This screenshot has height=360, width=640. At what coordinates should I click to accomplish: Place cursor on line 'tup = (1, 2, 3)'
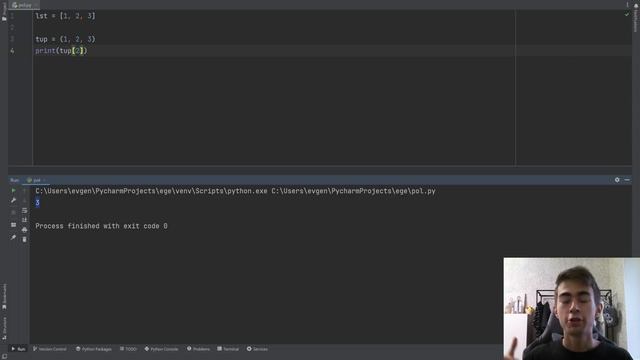click(65, 39)
